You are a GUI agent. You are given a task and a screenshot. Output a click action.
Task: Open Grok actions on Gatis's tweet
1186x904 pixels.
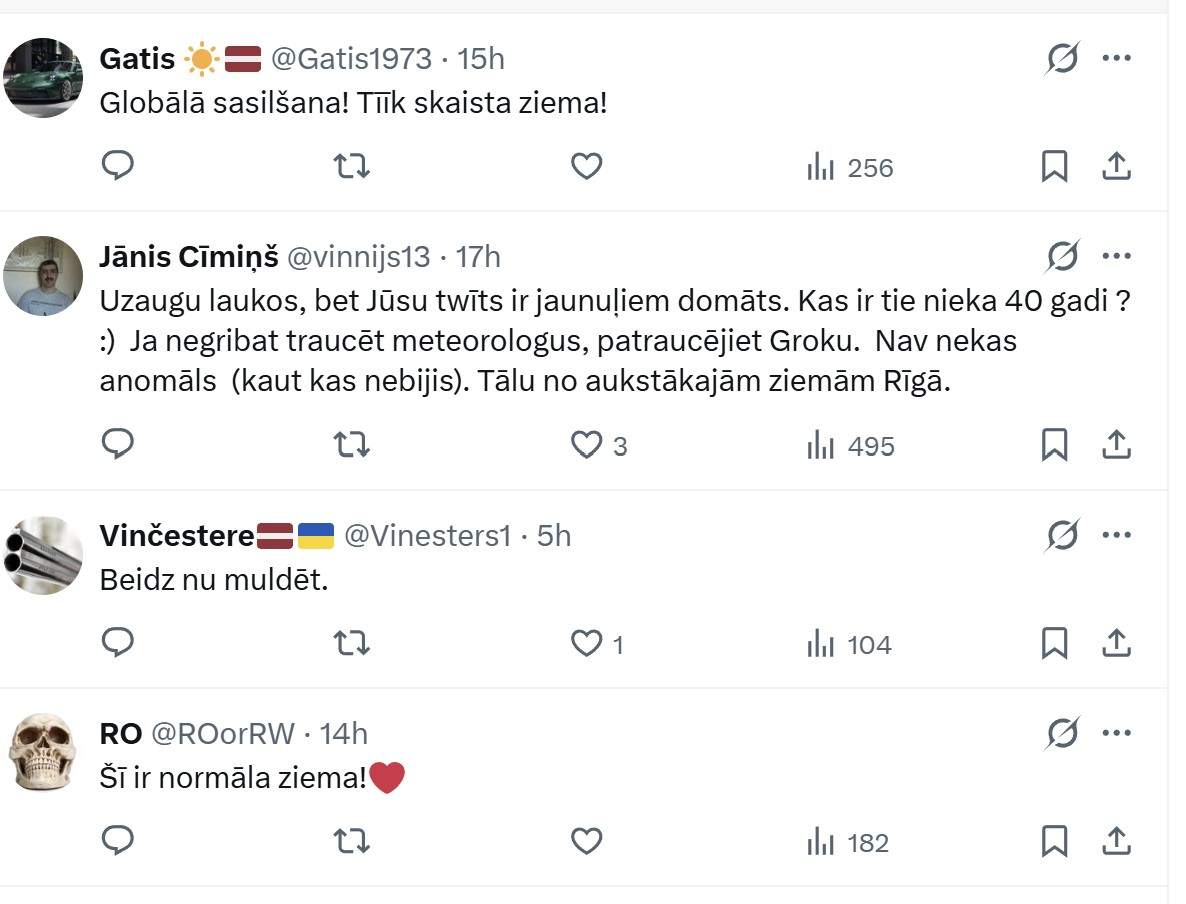point(1062,60)
